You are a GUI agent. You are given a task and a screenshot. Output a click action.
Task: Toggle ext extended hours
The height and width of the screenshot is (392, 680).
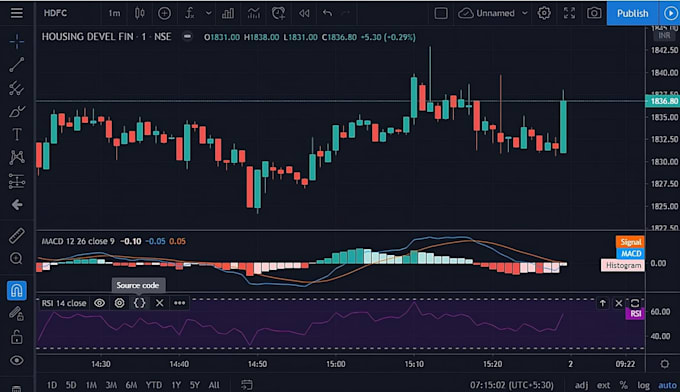click(603, 385)
